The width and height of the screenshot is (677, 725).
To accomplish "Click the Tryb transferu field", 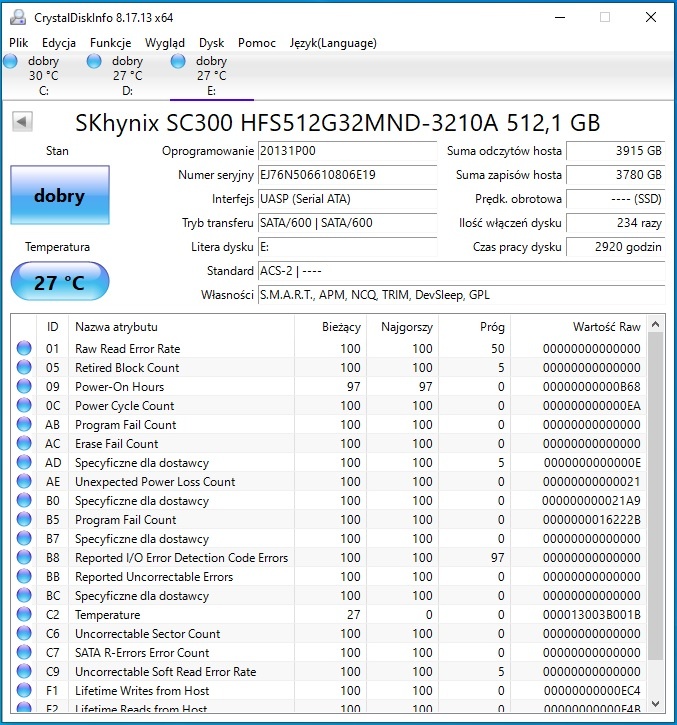I will point(347,223).
